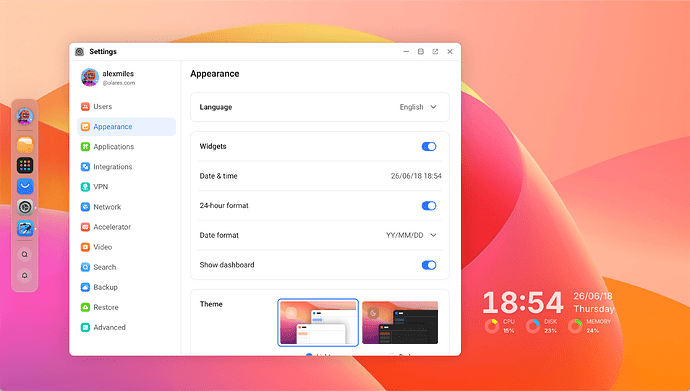
Task: Open the Date format YY/MM/DD dropdown
Action: point(411,235)
